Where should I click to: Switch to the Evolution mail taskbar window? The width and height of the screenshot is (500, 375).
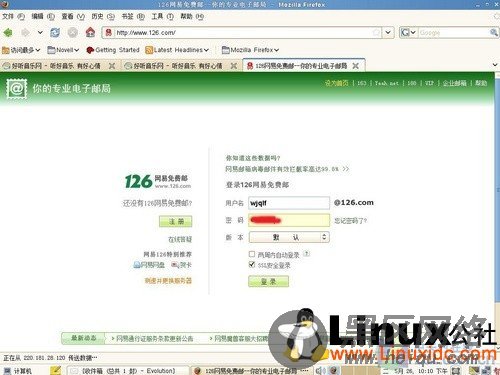click(x=128, y=371)
